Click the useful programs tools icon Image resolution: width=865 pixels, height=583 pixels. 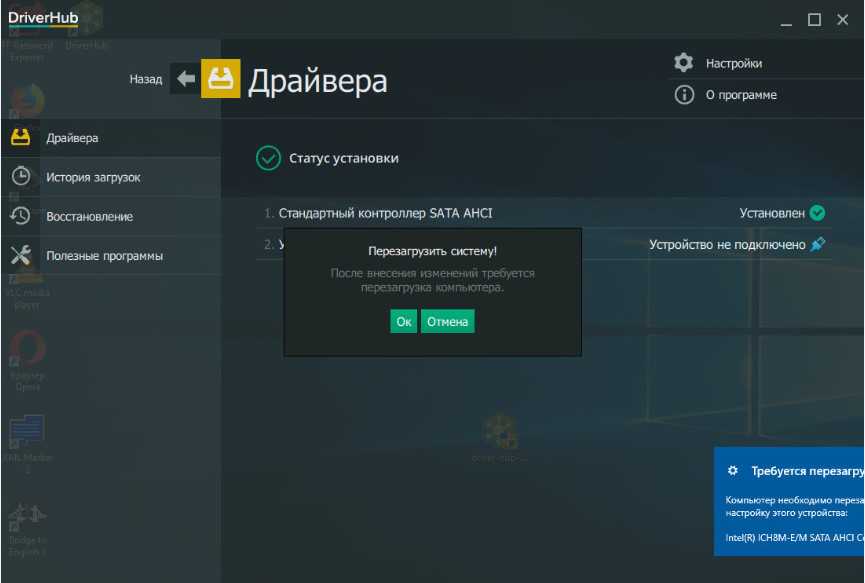[20, 256]
